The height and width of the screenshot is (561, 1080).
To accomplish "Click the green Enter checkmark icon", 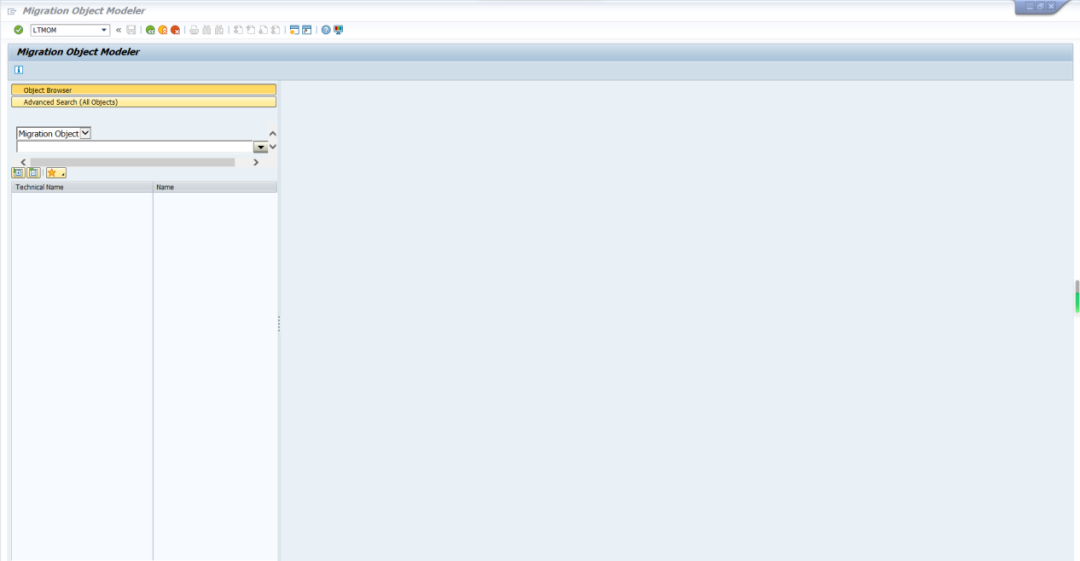I will click(19, 30).
